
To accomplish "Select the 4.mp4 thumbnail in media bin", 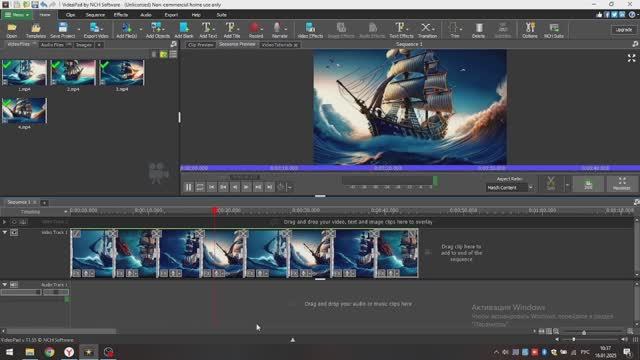I will (24, 111).
